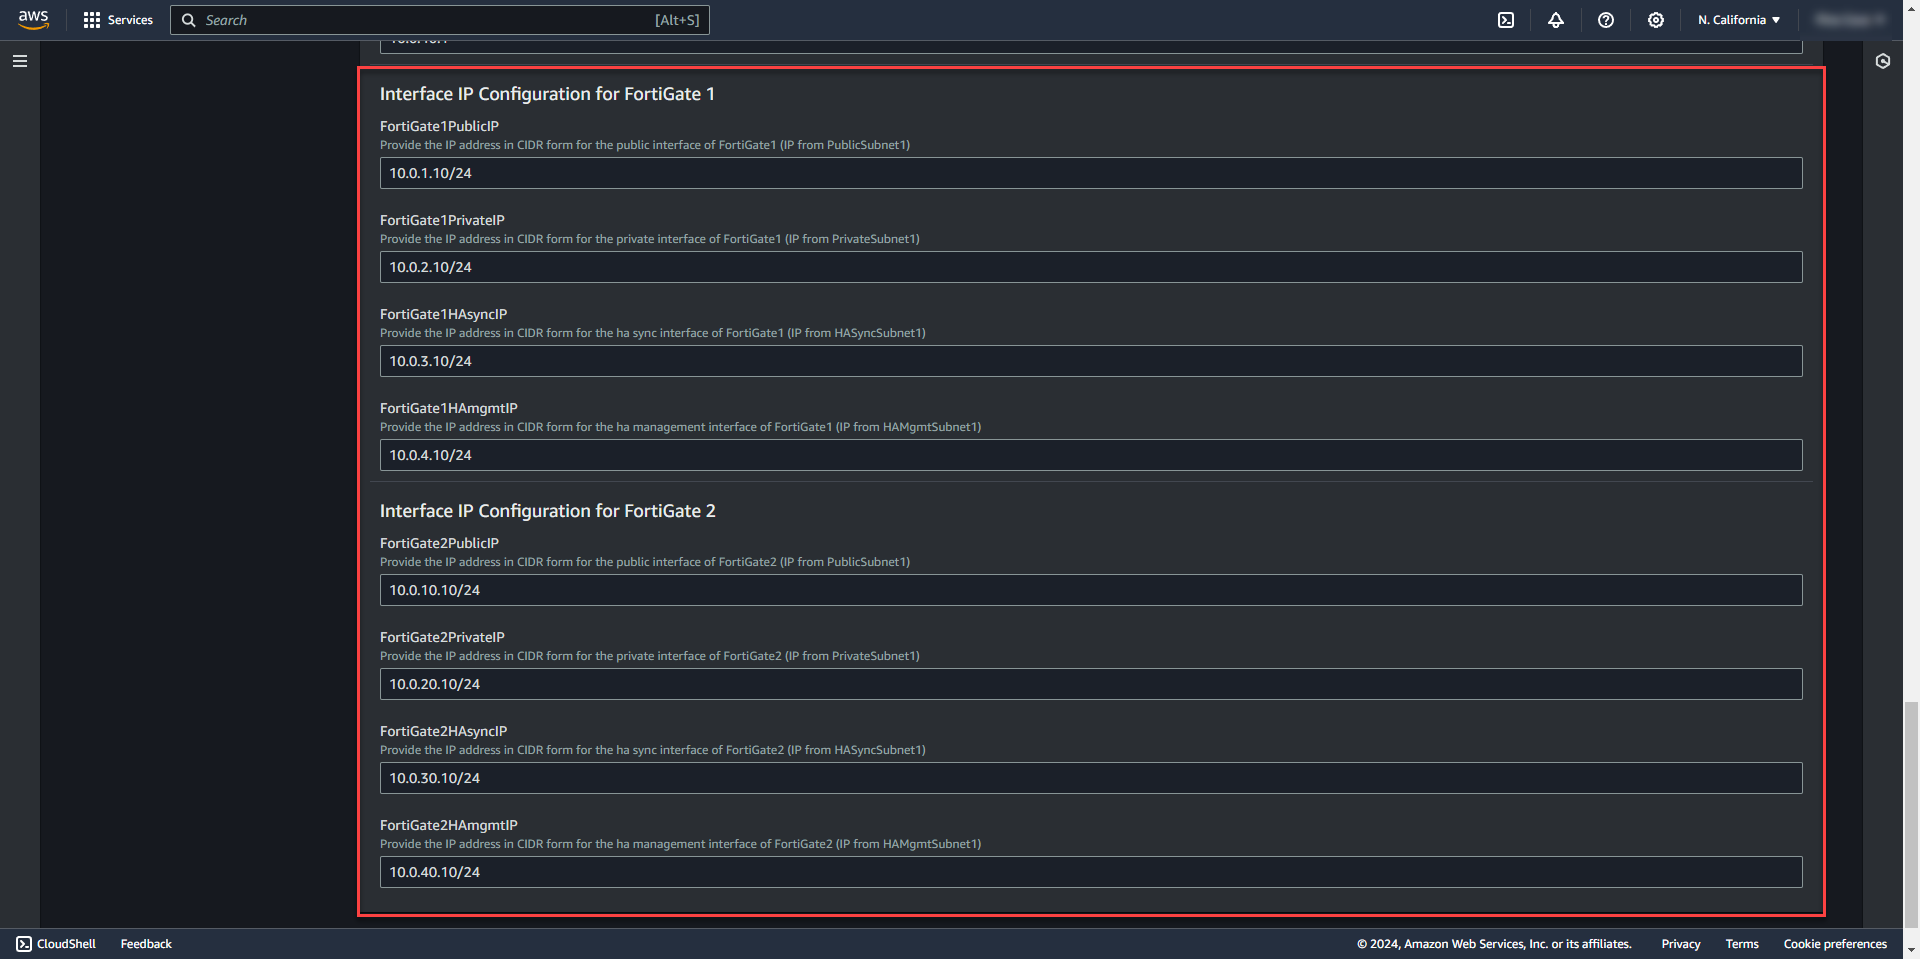Open the Terms link

click(1742, 944)
